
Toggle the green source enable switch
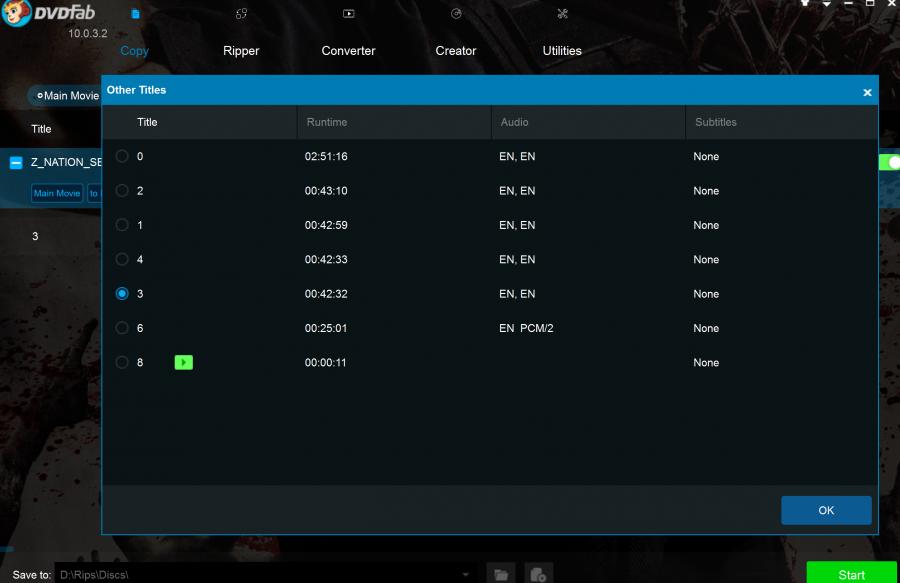point(889,162)
